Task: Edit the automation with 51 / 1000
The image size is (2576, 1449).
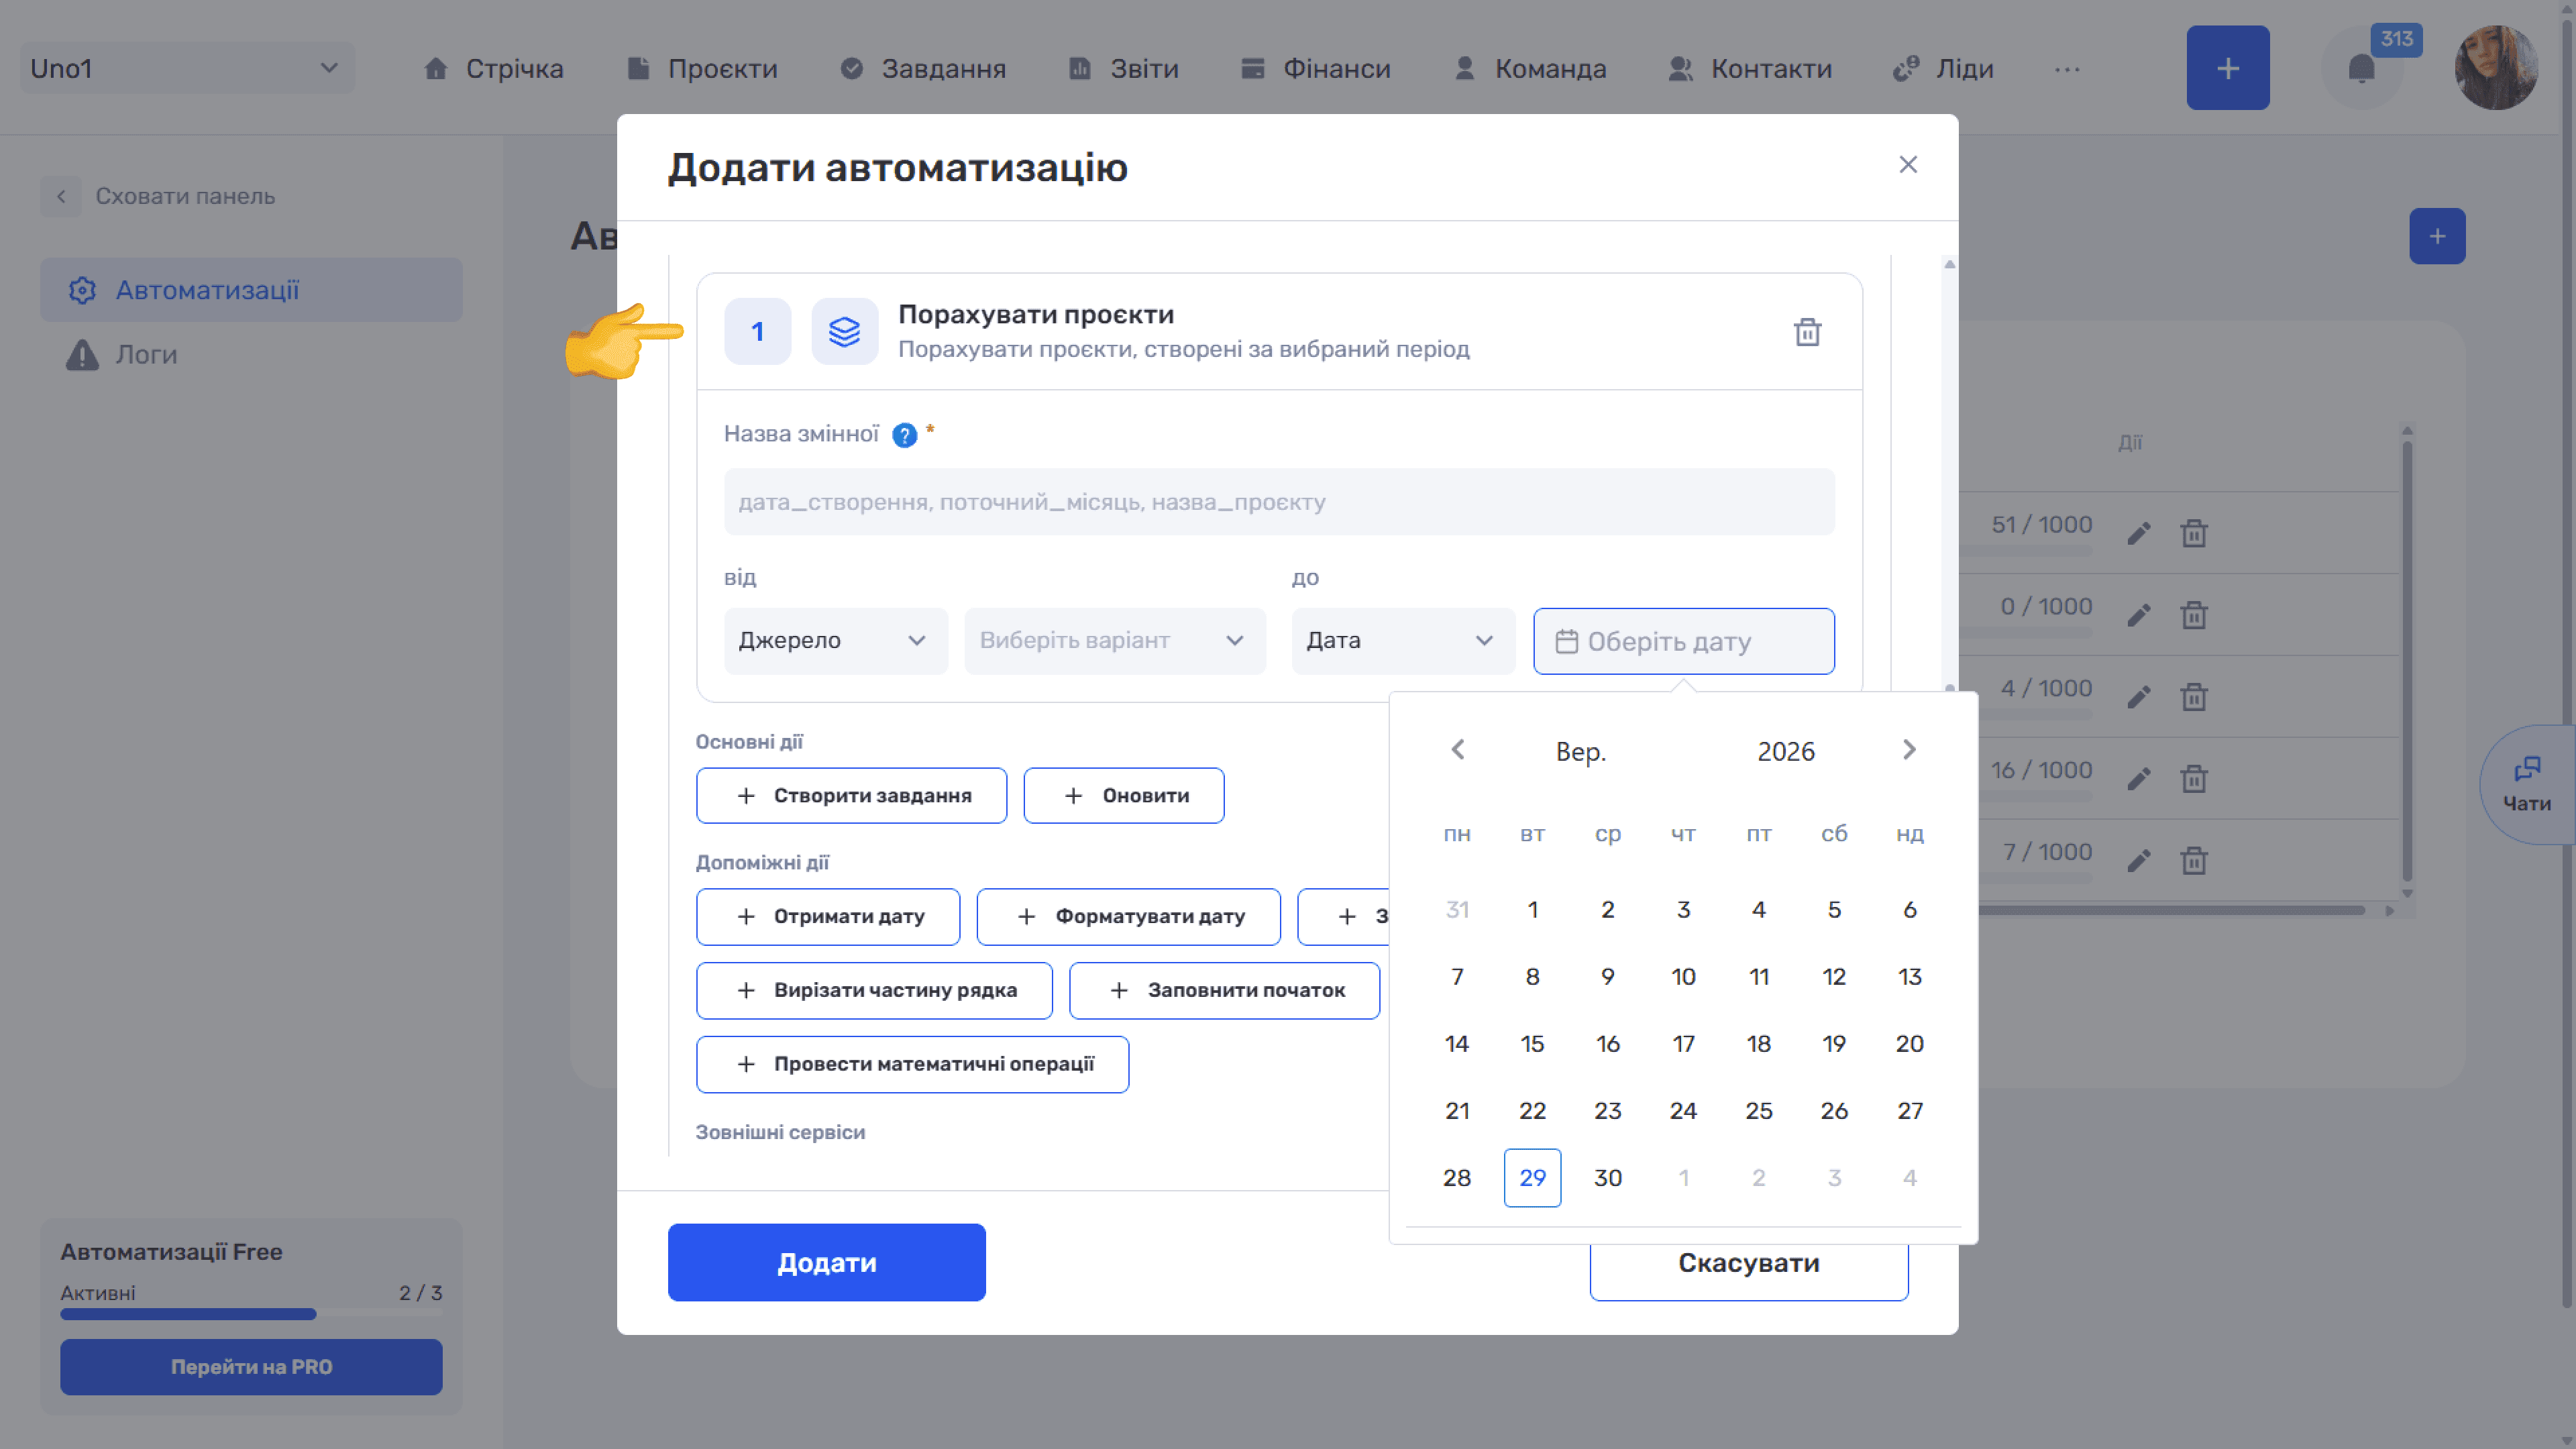Action: tap(2138, 533)
